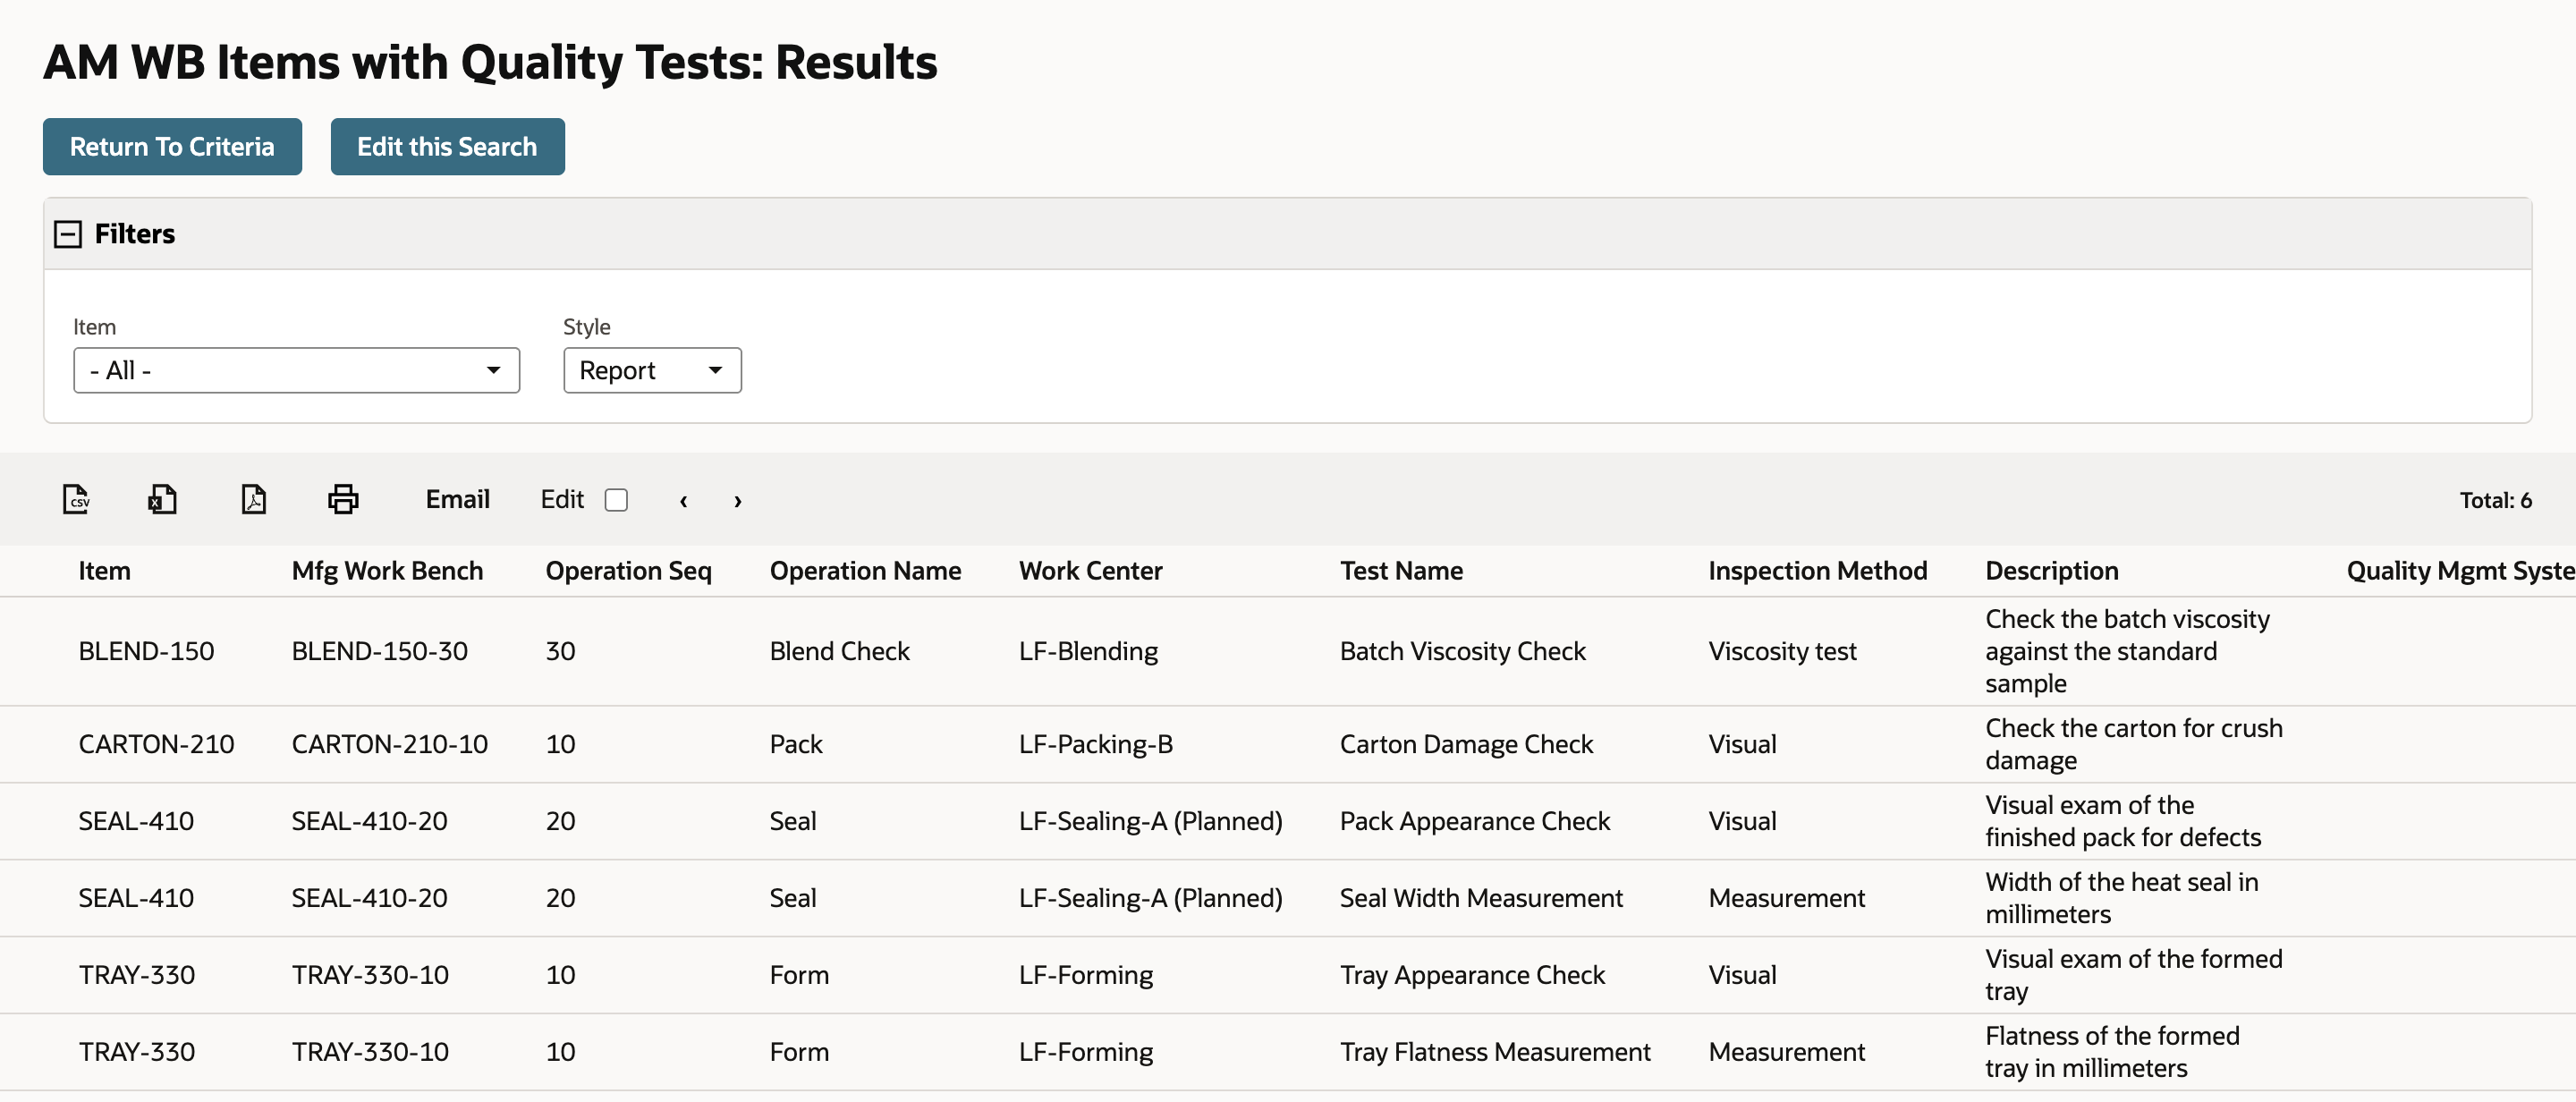
Task: Click Tray Flatness Measurement test name
Action: click(1495, 1052)
